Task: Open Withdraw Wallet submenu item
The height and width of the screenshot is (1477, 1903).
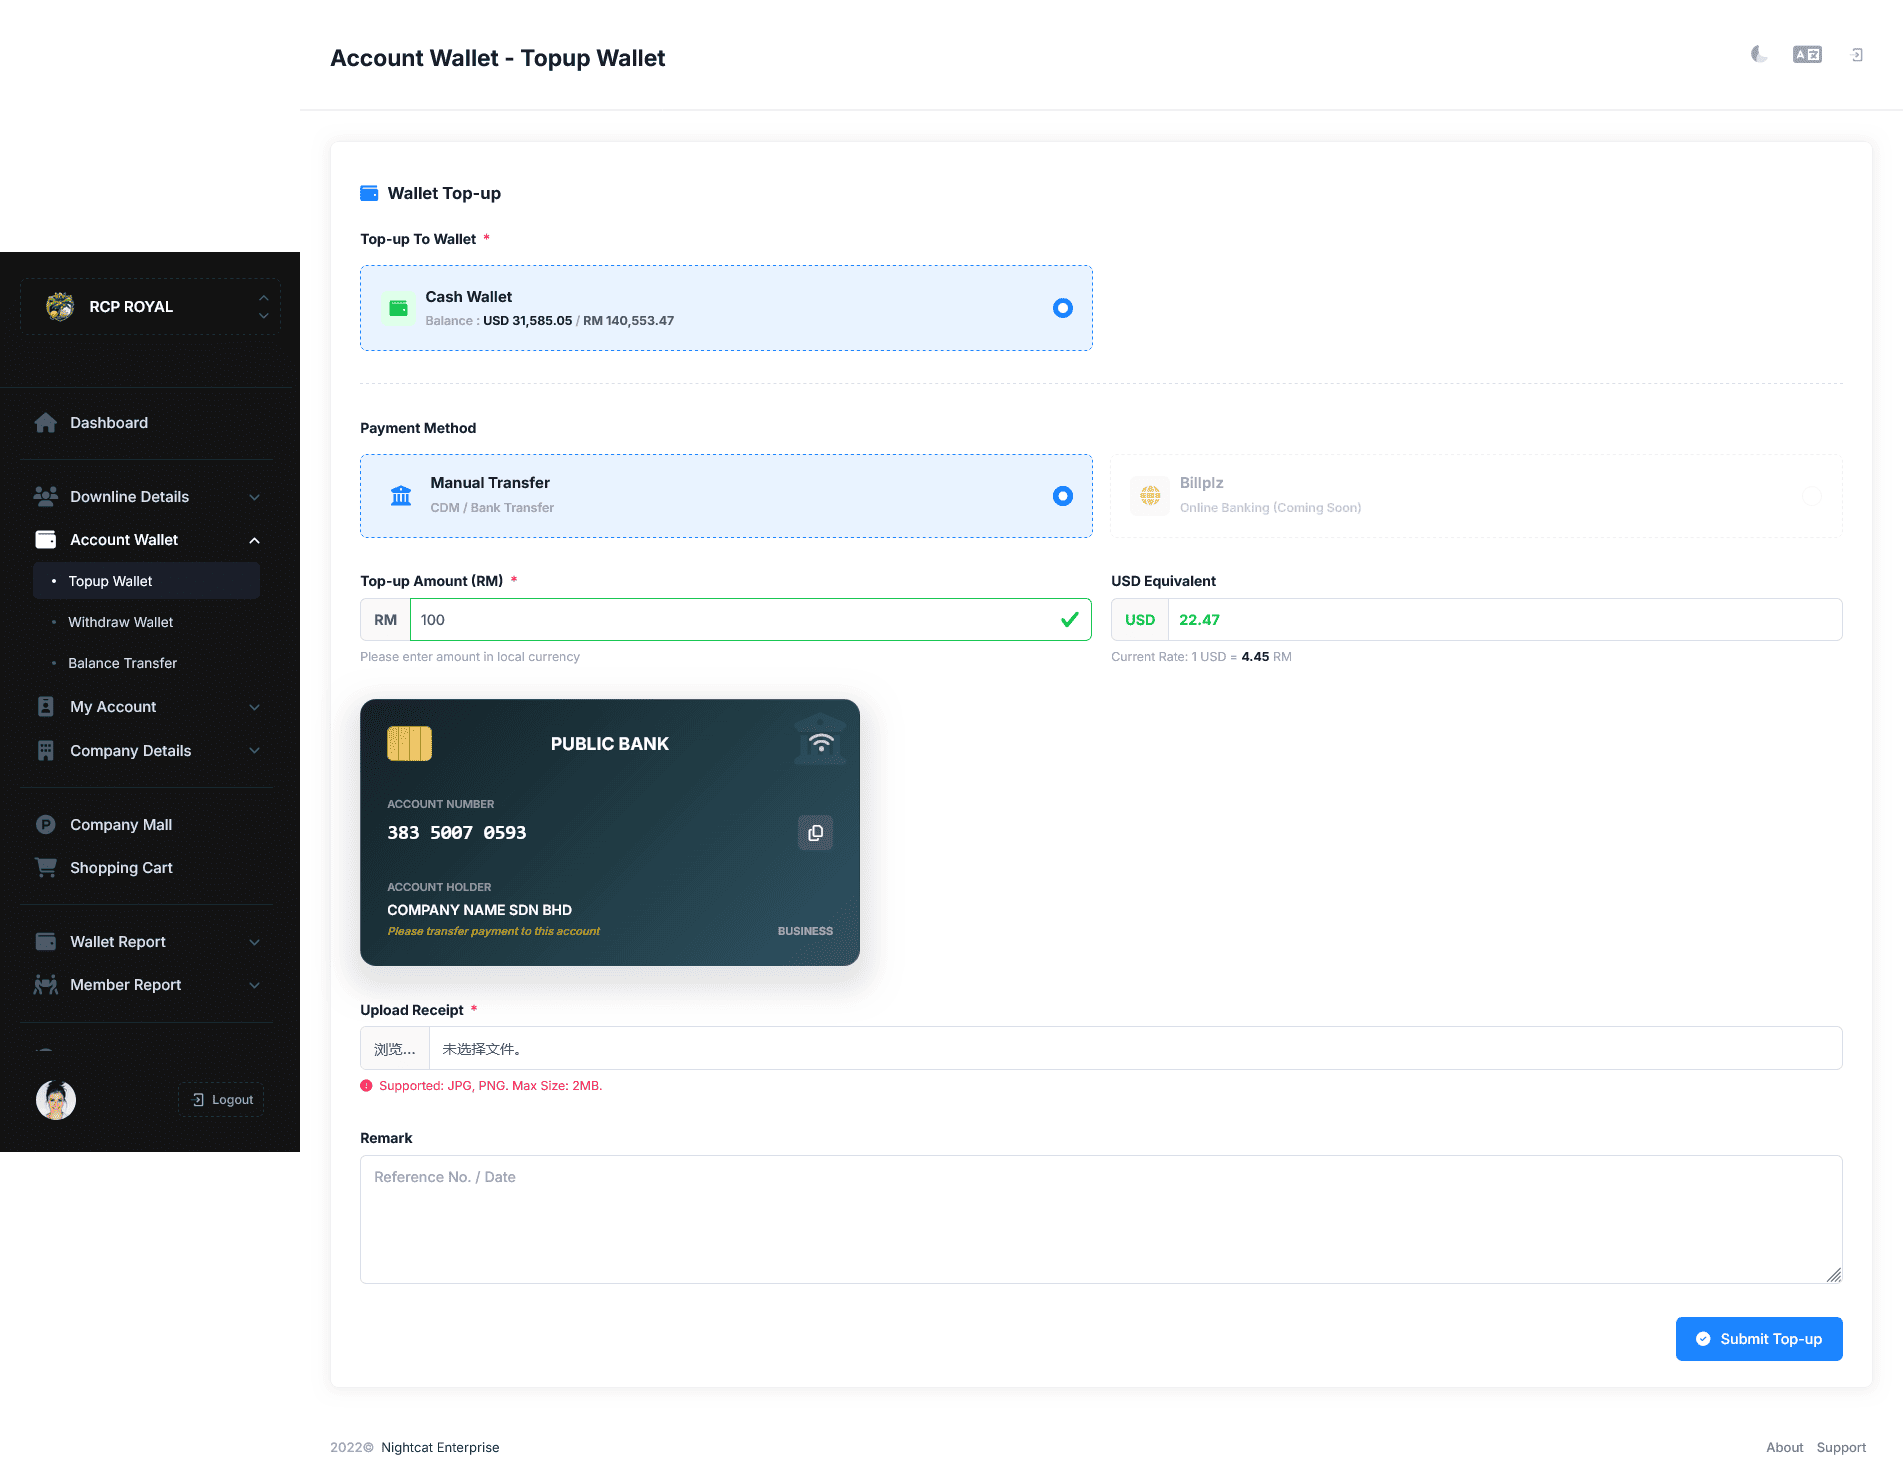Action: (x=146, y=622)
